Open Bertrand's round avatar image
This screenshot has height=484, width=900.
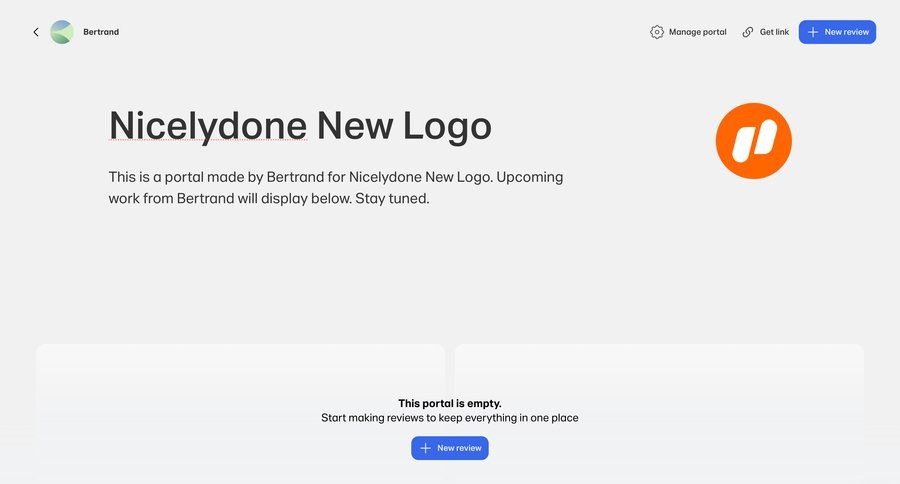point(62,32)
